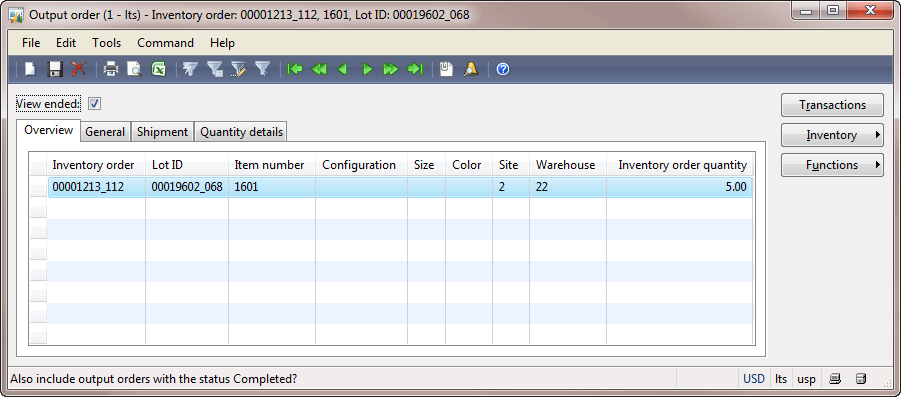
Task: Open the Command menu
Action: 165,43
